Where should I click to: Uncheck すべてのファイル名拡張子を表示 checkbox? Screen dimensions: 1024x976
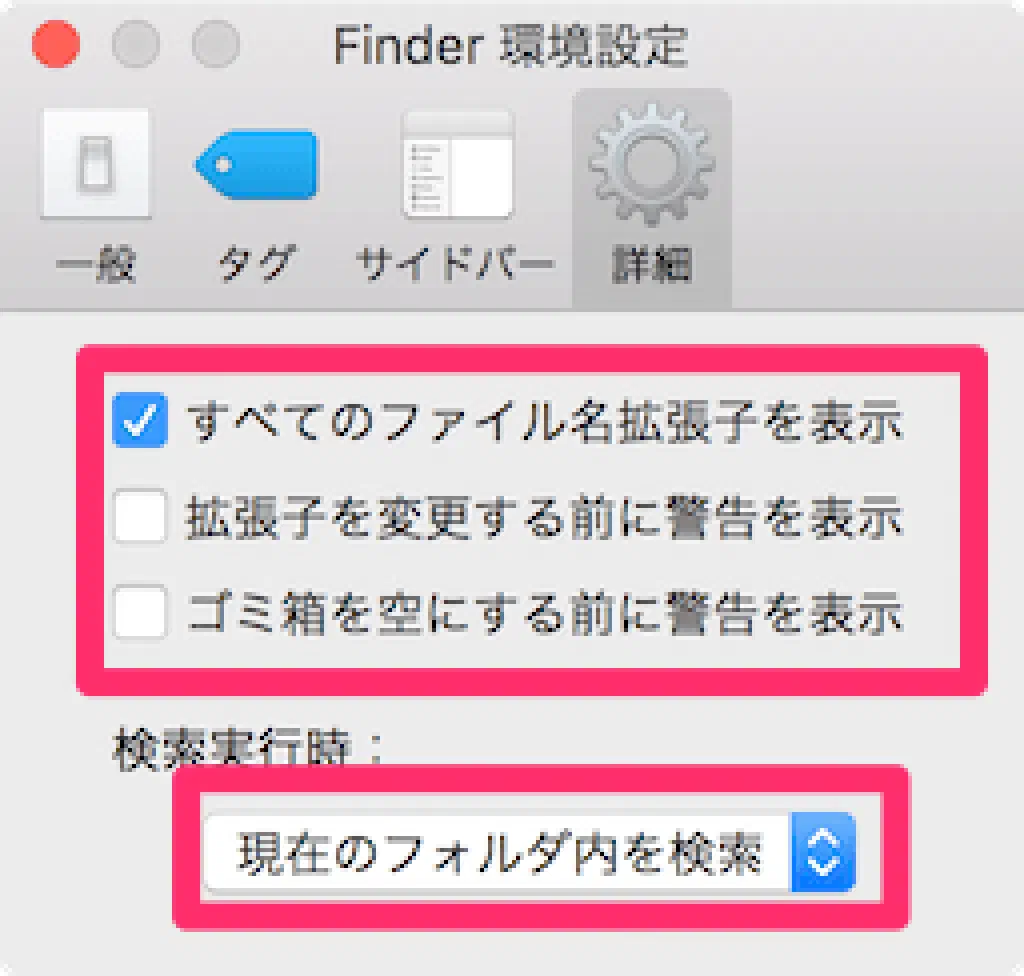pyautogui.click(x=139, y=420)
